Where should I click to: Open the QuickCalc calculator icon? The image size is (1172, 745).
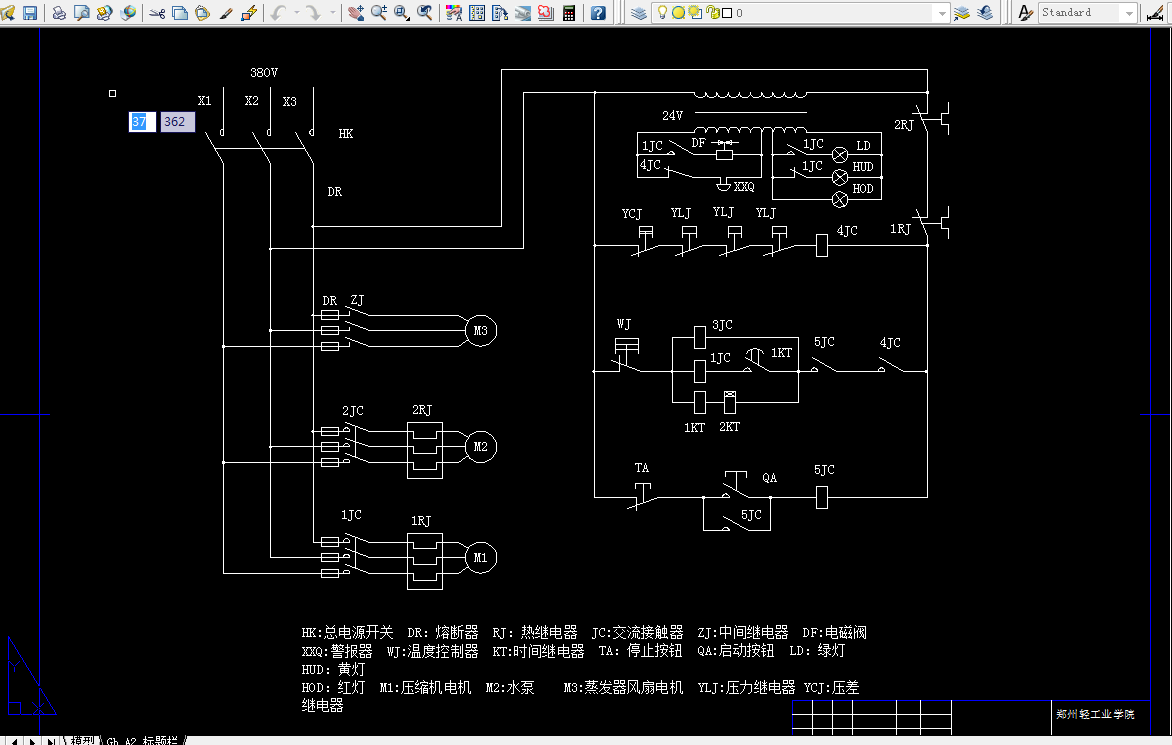[x=569, y=13]
